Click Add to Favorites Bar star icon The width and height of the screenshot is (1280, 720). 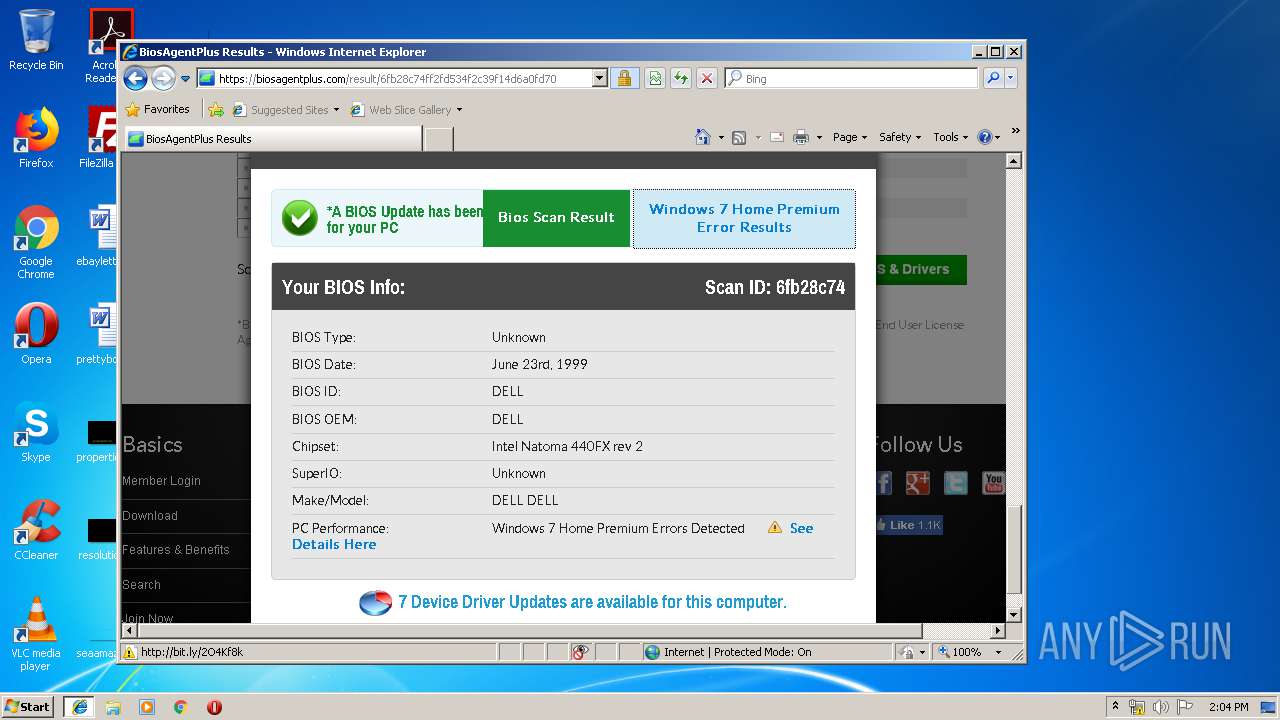(216, 110)
